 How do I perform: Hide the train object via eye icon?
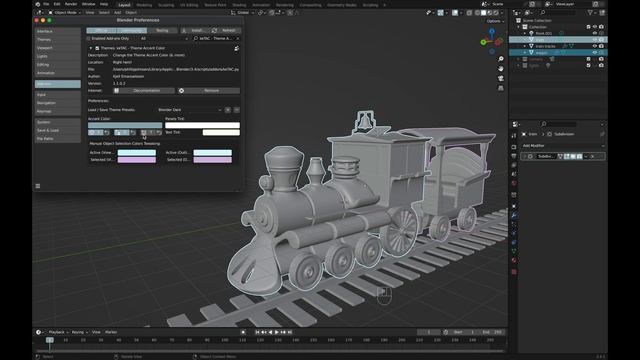click(595, 40)
